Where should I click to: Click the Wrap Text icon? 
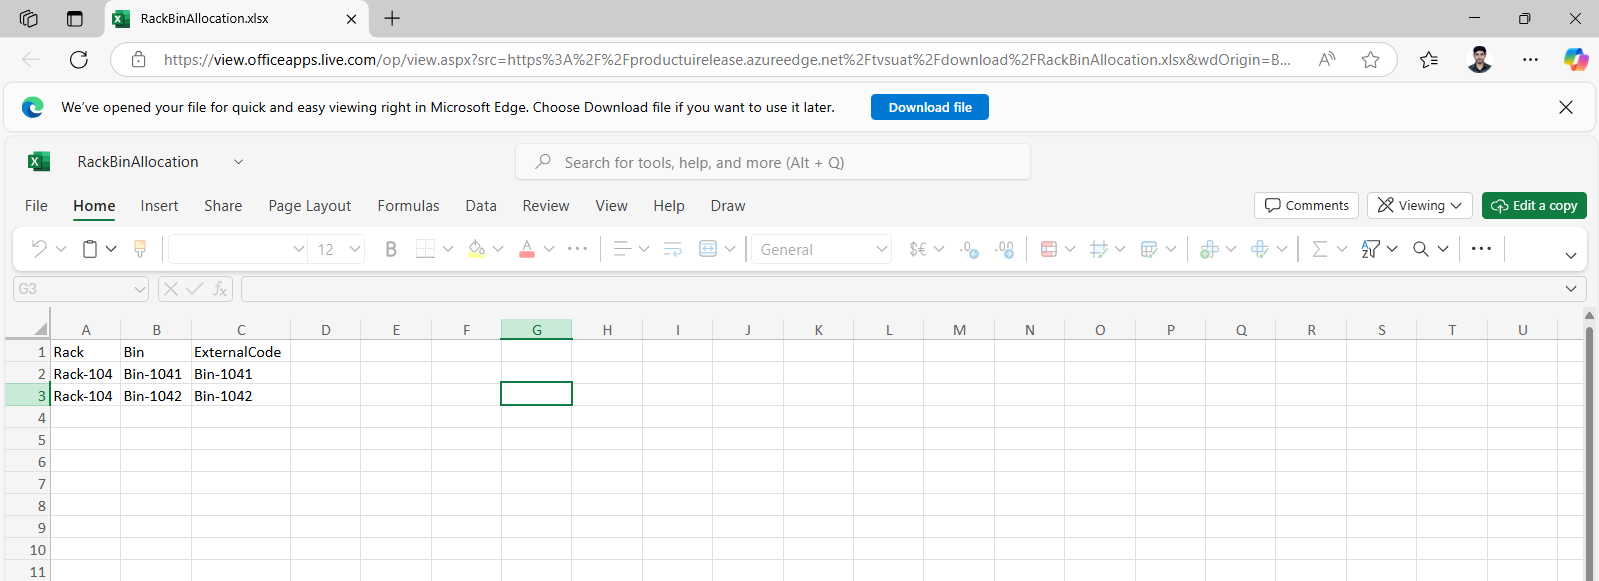click(x=673, y=249)
